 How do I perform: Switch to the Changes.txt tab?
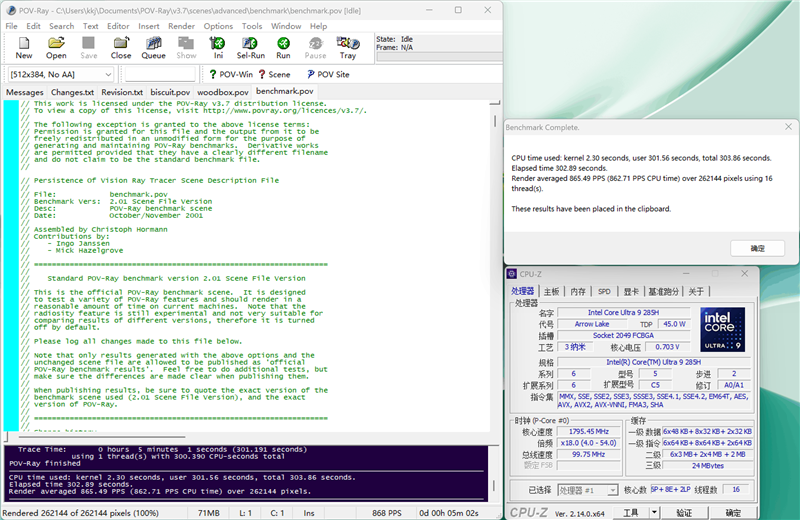pos(72,92)
